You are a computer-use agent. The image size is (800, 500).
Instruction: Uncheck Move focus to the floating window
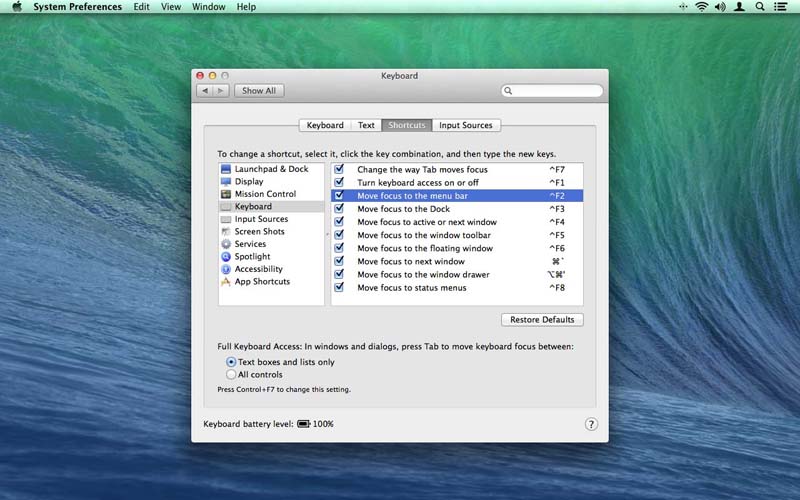point(339,248)
